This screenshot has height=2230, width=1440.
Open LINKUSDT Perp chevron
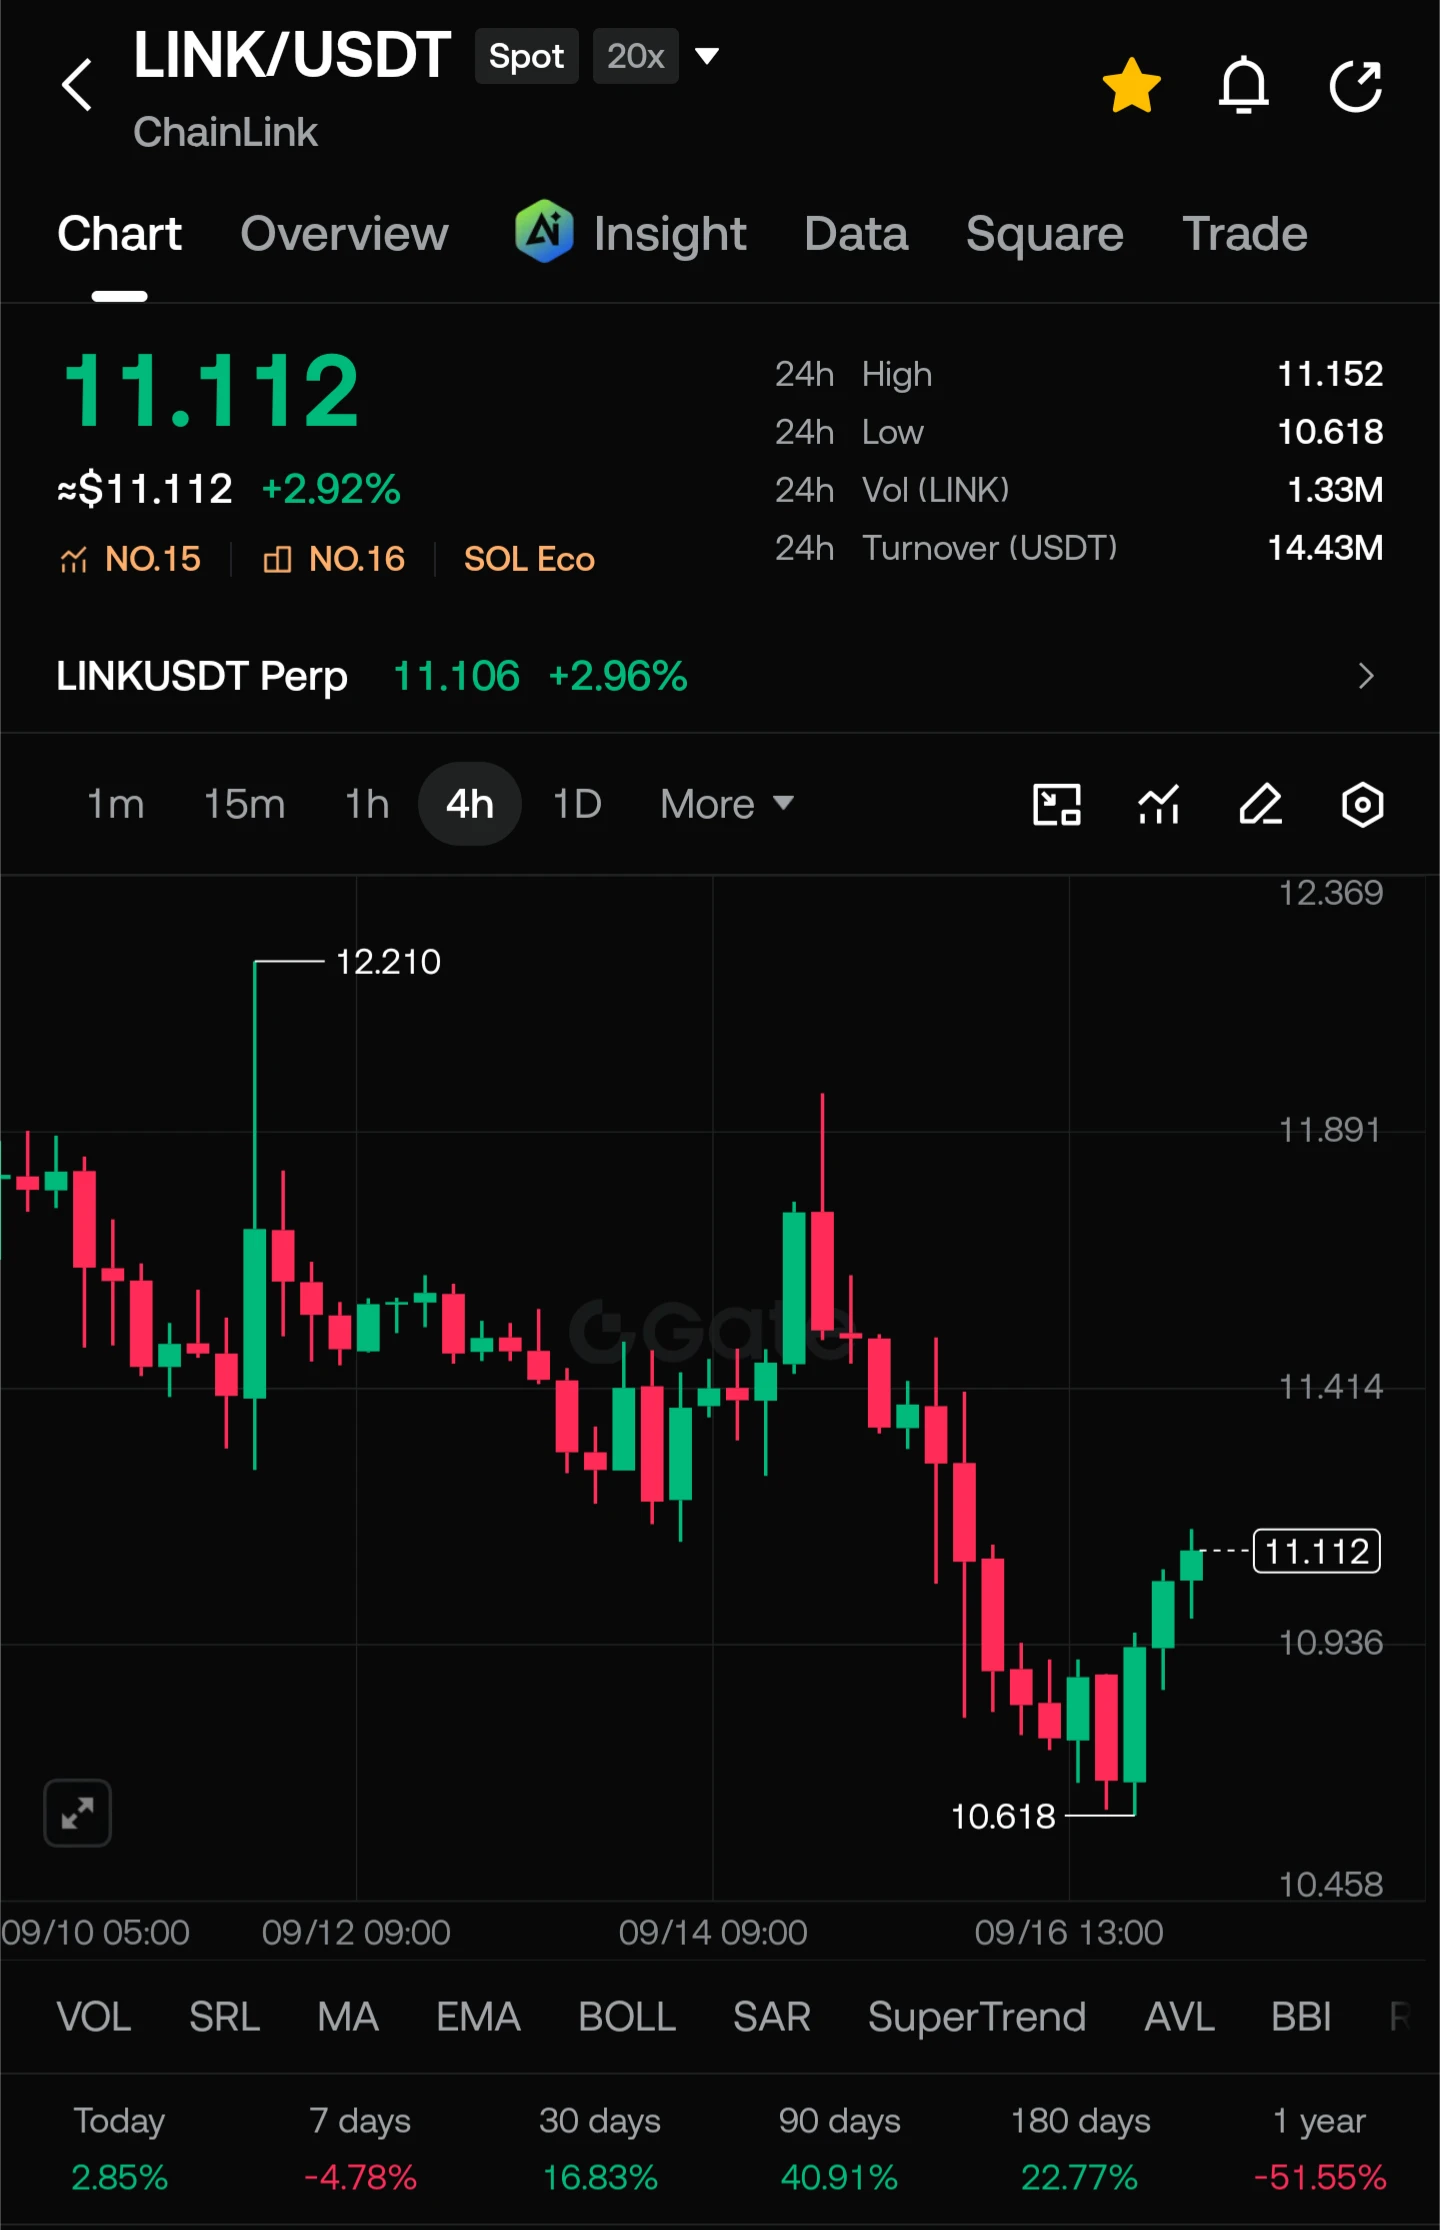tap(1366, 677)
